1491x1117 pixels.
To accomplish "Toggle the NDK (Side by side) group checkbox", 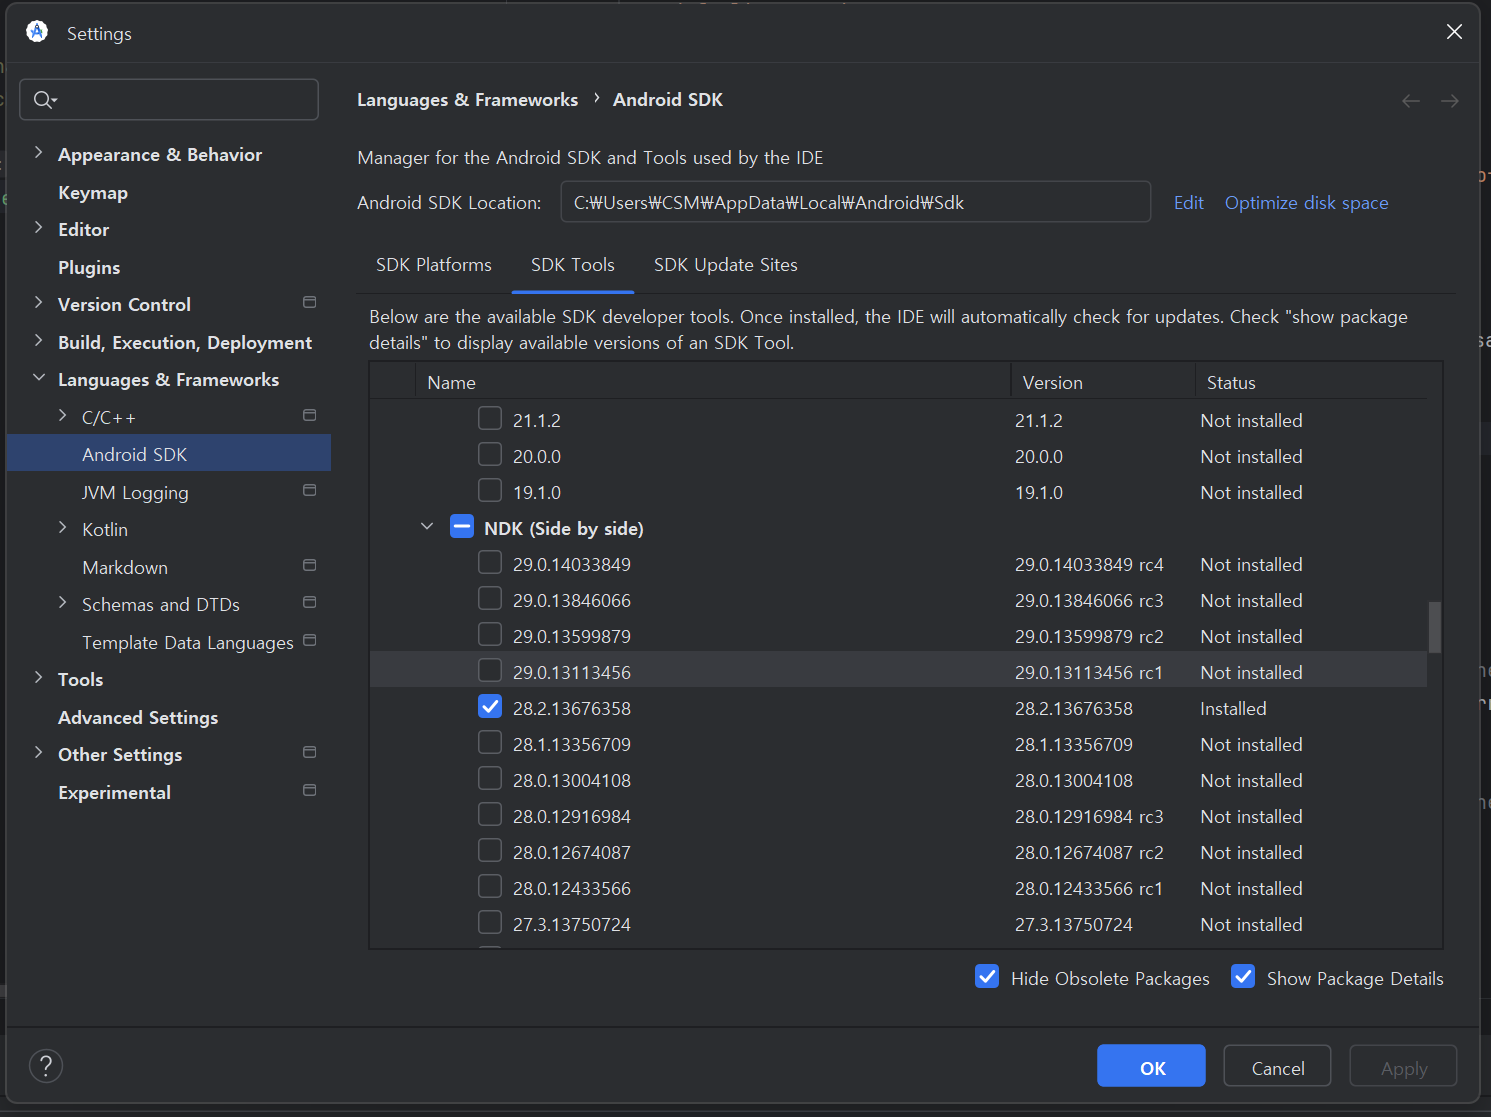I will 462,526.
